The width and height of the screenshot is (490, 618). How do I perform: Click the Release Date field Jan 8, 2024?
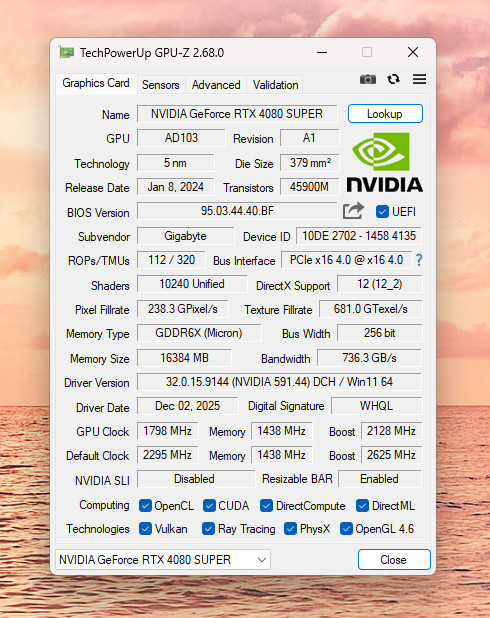coord(175,187)
